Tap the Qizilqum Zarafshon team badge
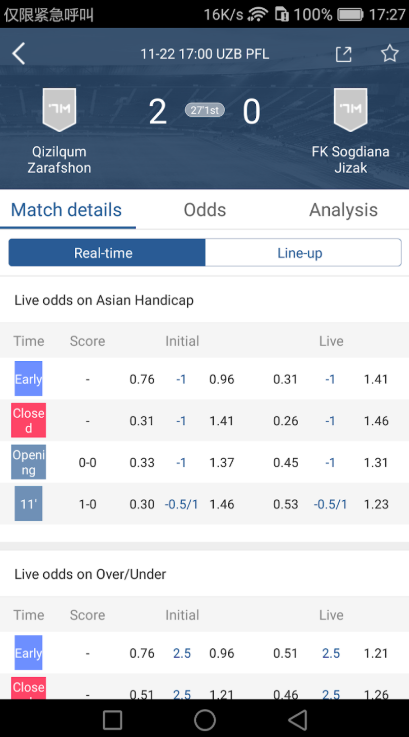This screenshot has height=737, width=409. pyautogui.click(x=59, y=110)
